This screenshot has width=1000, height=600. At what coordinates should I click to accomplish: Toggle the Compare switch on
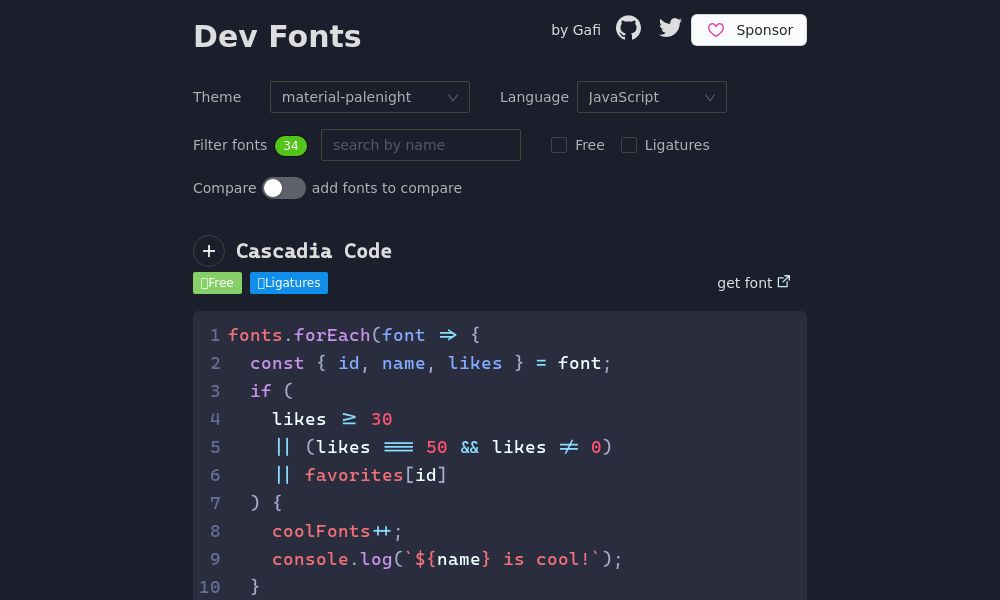(284, 188)
